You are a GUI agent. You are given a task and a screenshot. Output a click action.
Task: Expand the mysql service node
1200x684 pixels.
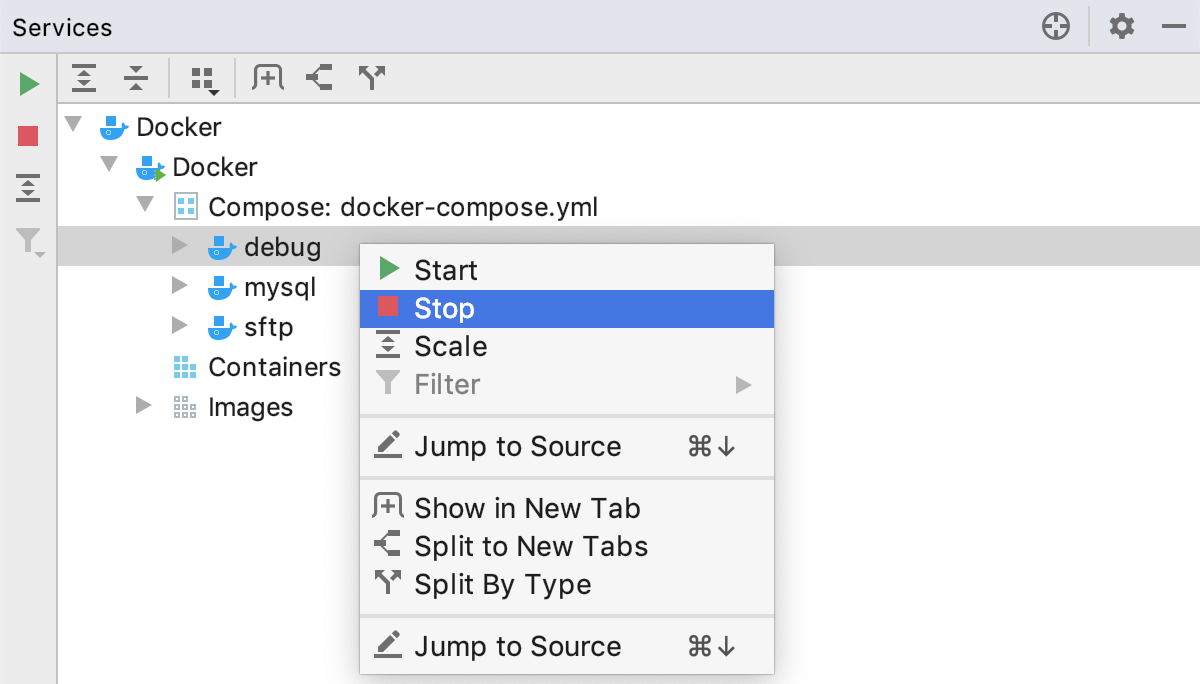click(x=181, y=287)
